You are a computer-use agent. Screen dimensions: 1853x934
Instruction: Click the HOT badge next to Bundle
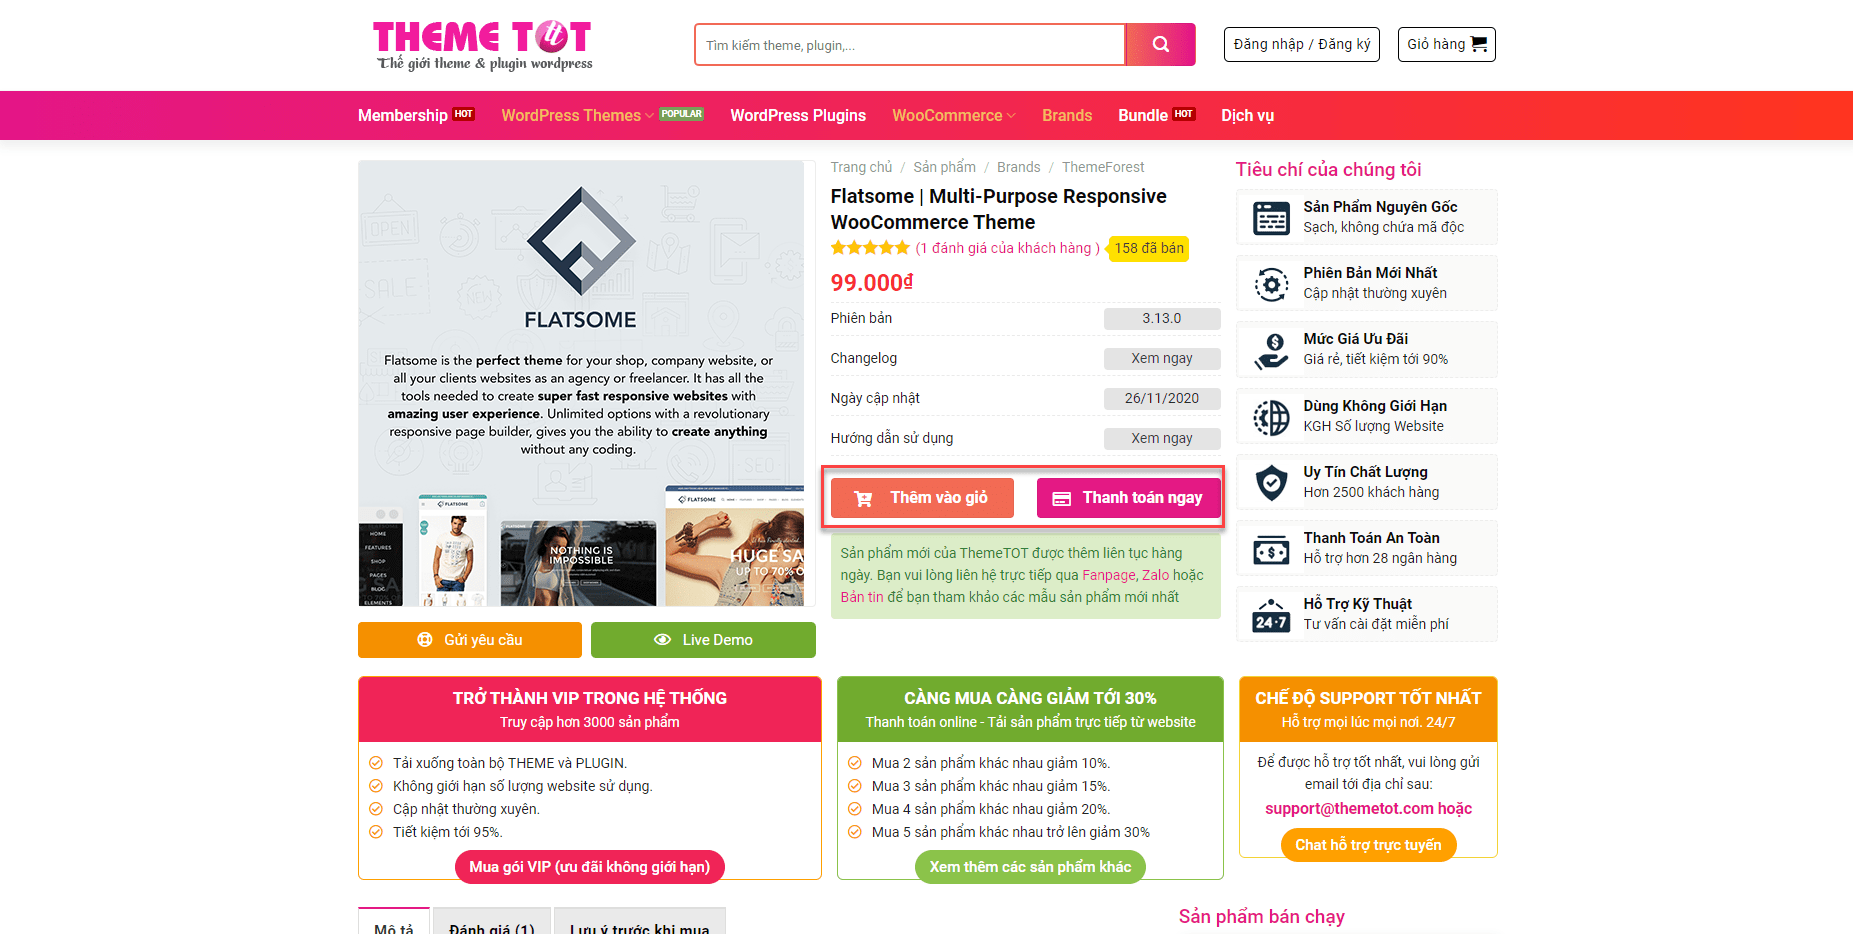(1184, 114)
